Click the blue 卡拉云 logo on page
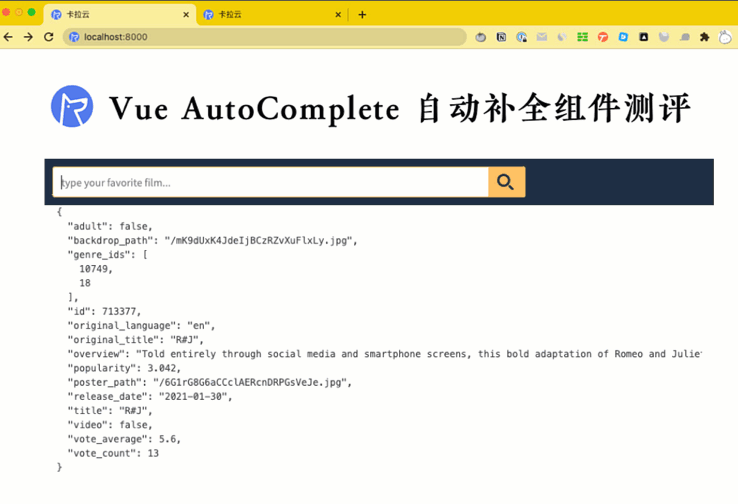 72,106
